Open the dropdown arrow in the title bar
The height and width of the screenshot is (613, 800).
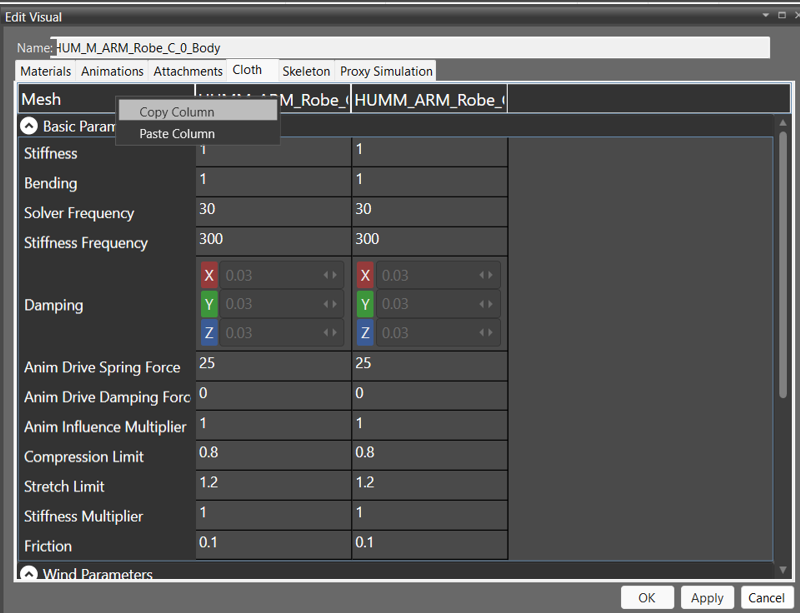click(764, 15)
